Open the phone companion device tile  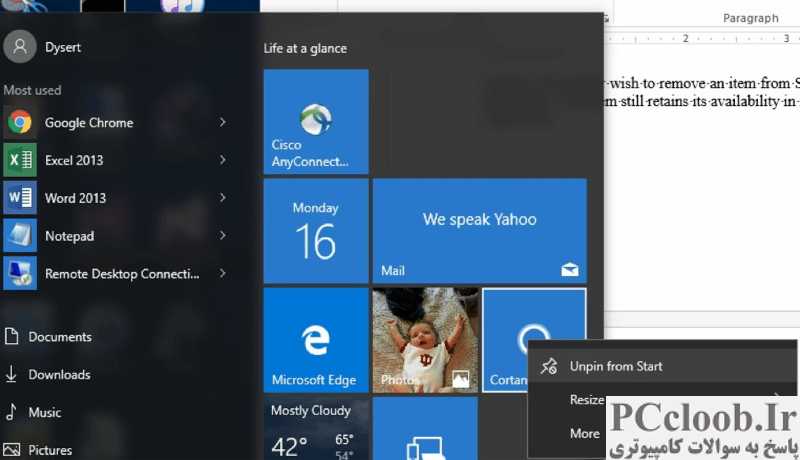[426, 428]
